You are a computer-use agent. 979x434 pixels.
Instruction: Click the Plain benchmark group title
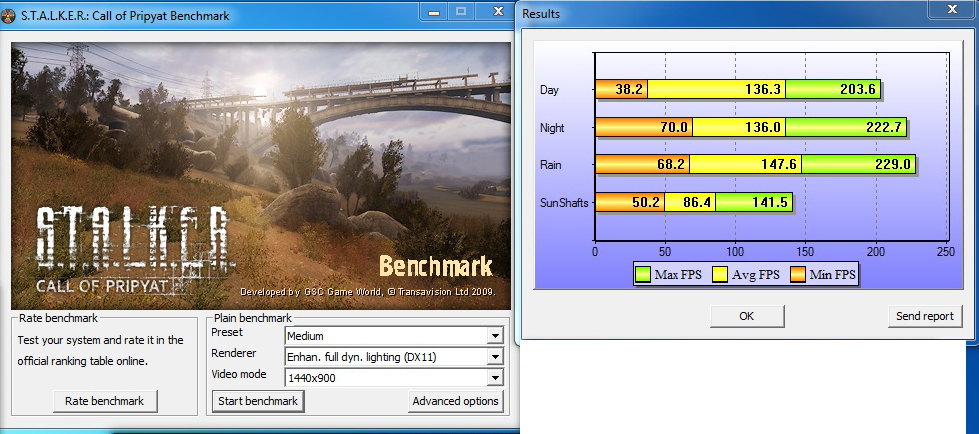pos(252,318)
